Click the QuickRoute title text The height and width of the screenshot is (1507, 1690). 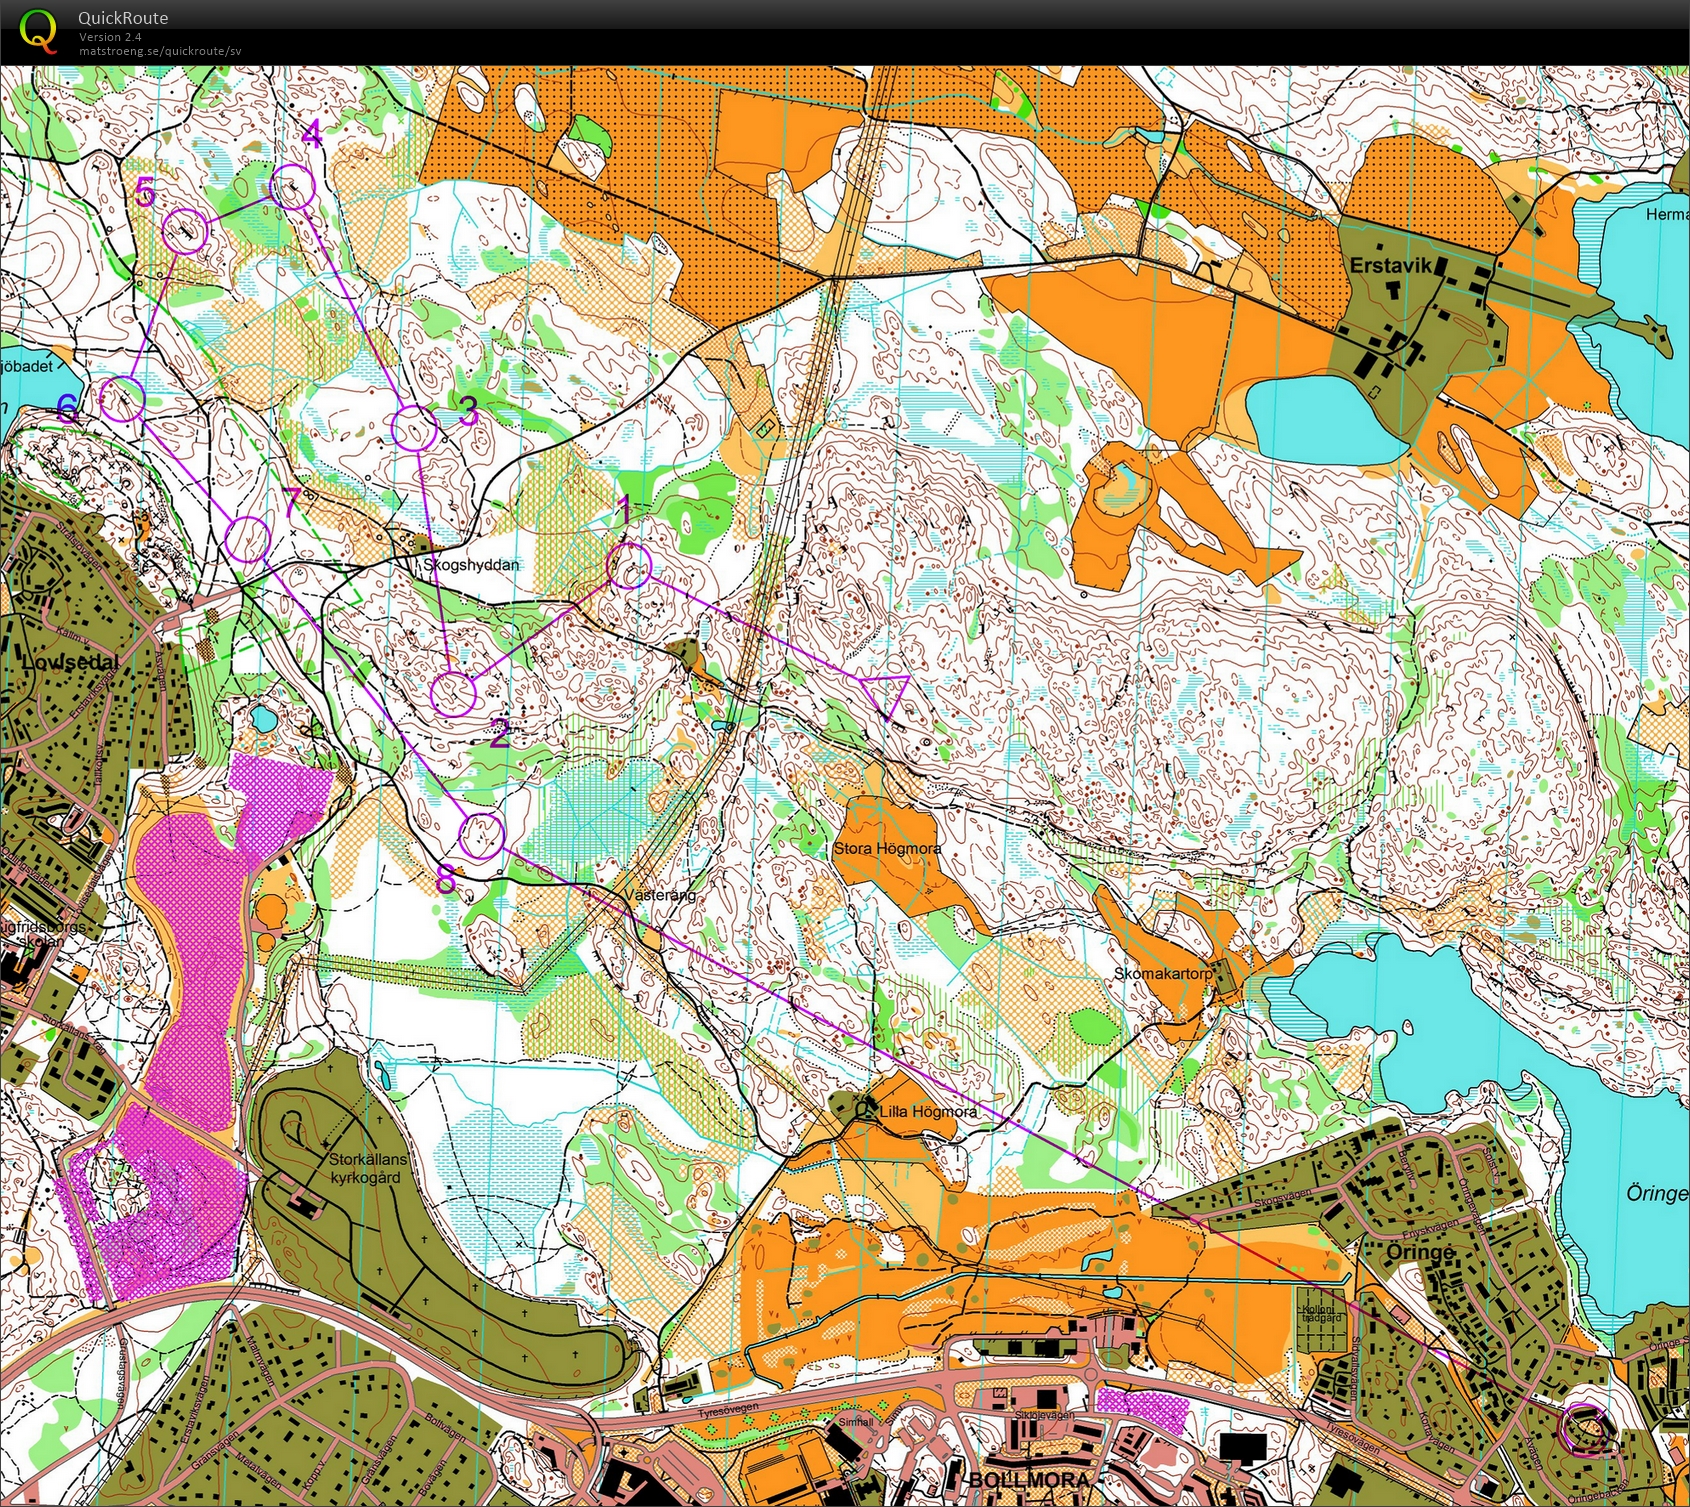point(123,18)
